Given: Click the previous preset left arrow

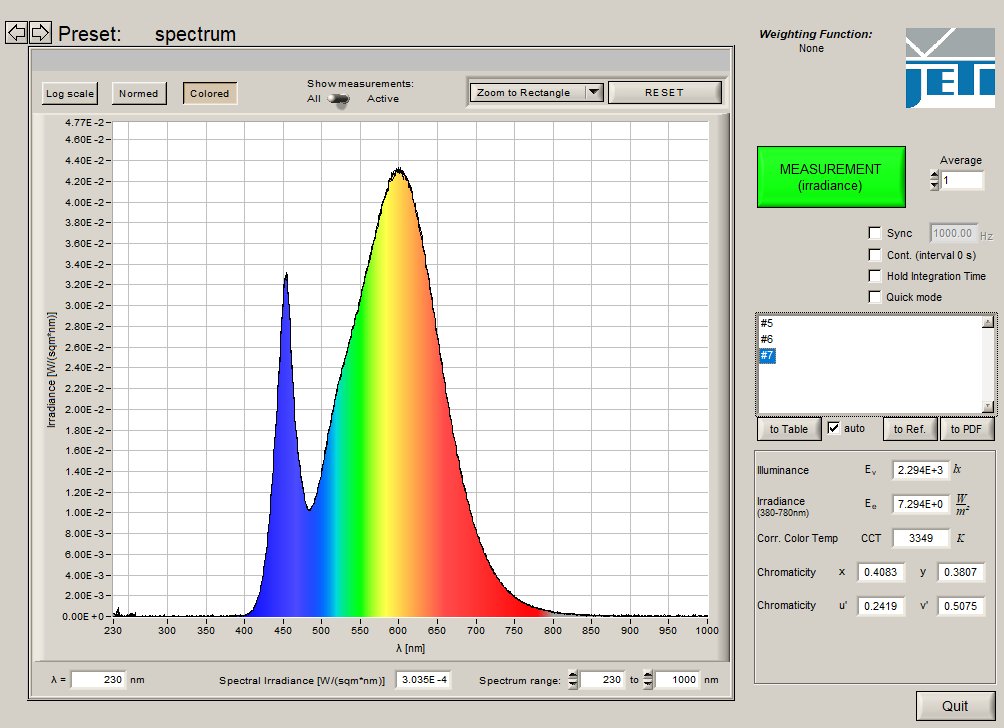Looking at the screenshot, I should click(x=16, y=33).
